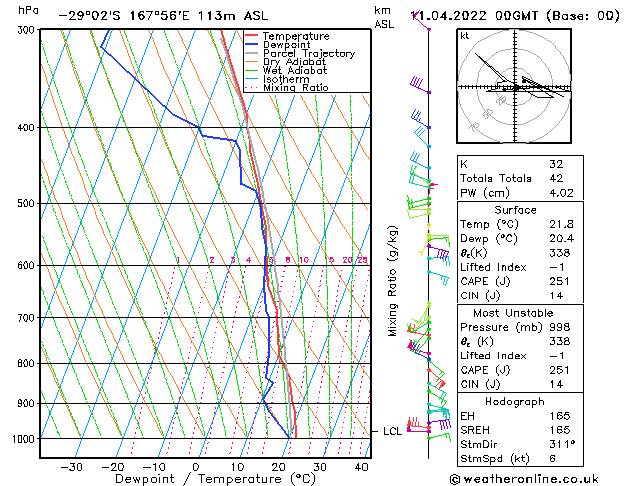Click the LCL level marker label
Viewport: 629px width, 486px height.
coord(392,431)
